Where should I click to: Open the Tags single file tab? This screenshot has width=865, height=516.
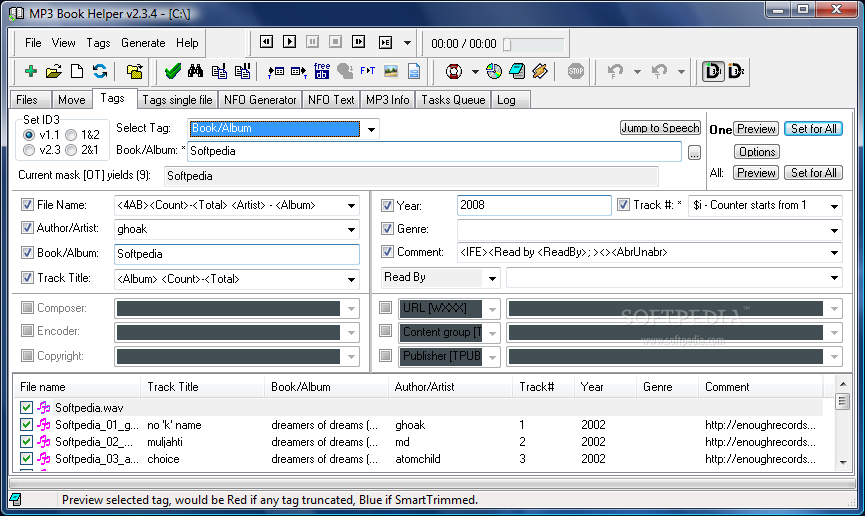pyautogui.click(x=177, y=100)
